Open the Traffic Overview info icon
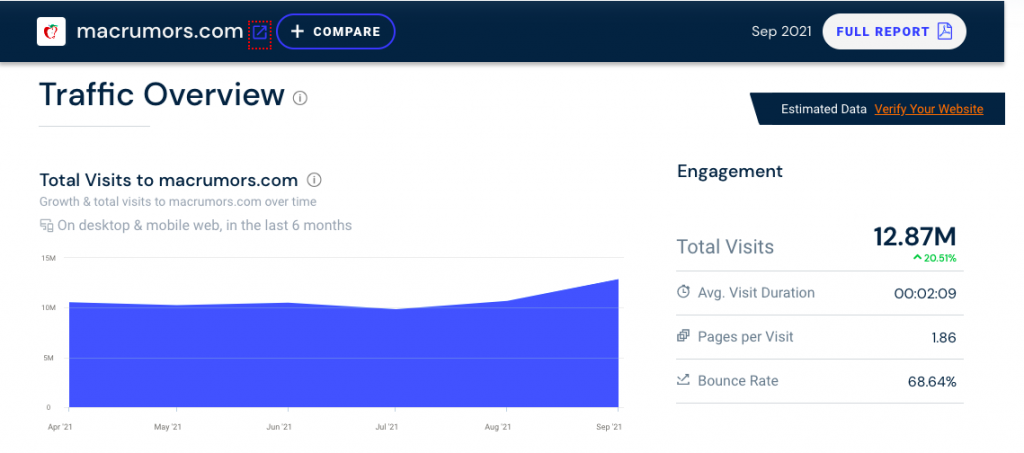The image size is (1024, 453). 300,98
